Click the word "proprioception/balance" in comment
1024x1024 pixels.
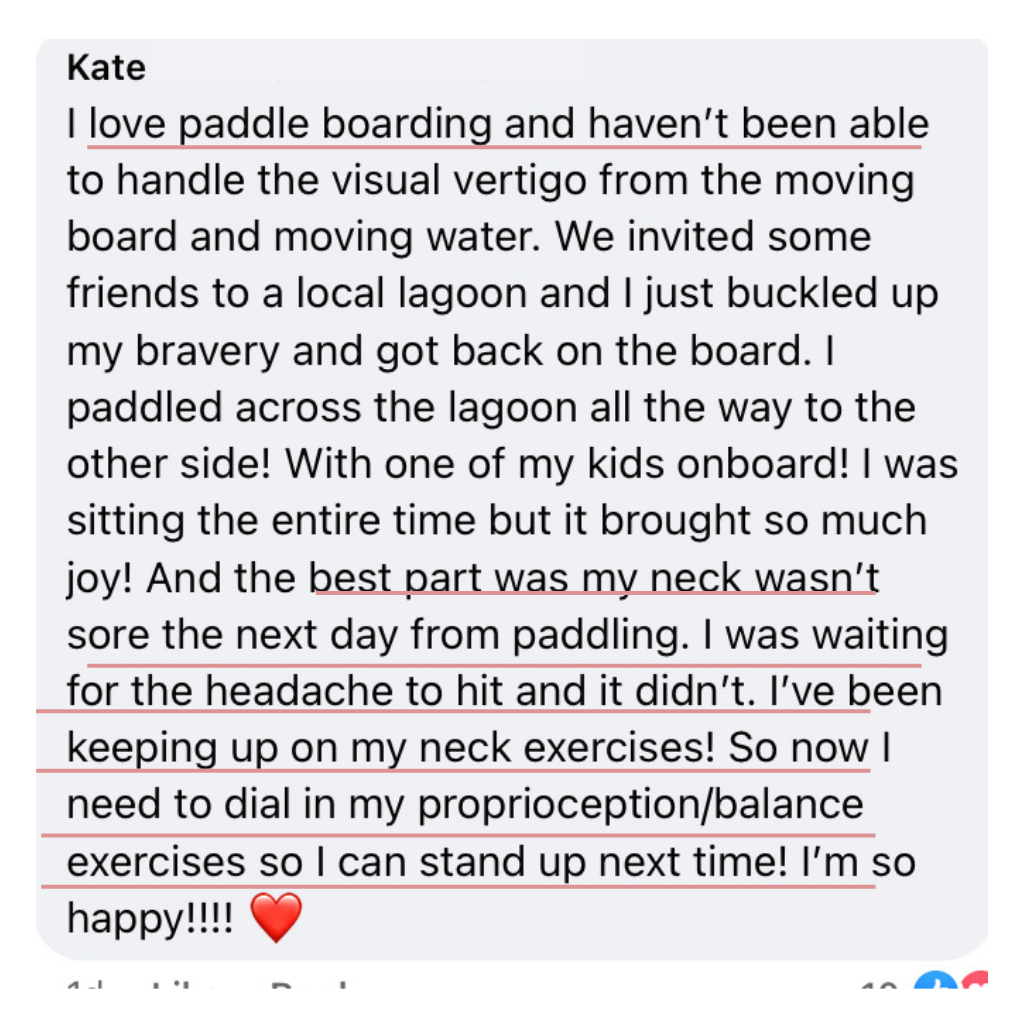640,805
